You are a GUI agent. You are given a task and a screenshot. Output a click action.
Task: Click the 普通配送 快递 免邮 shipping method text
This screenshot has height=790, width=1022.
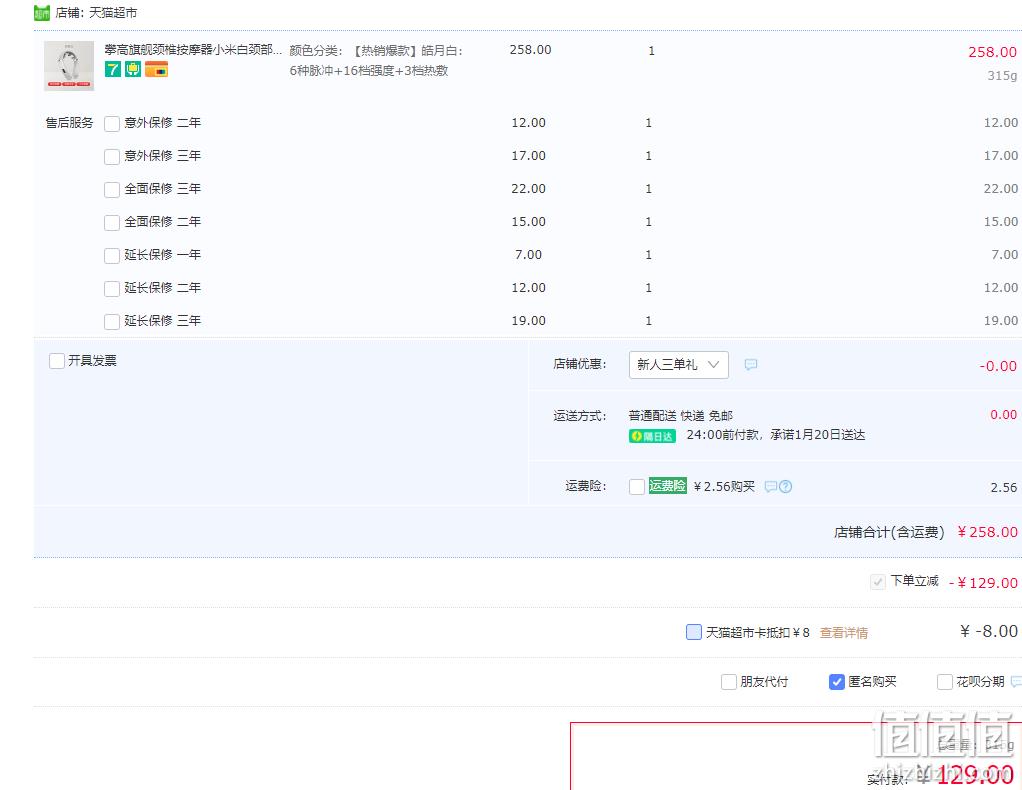click(x=680, y=416)
